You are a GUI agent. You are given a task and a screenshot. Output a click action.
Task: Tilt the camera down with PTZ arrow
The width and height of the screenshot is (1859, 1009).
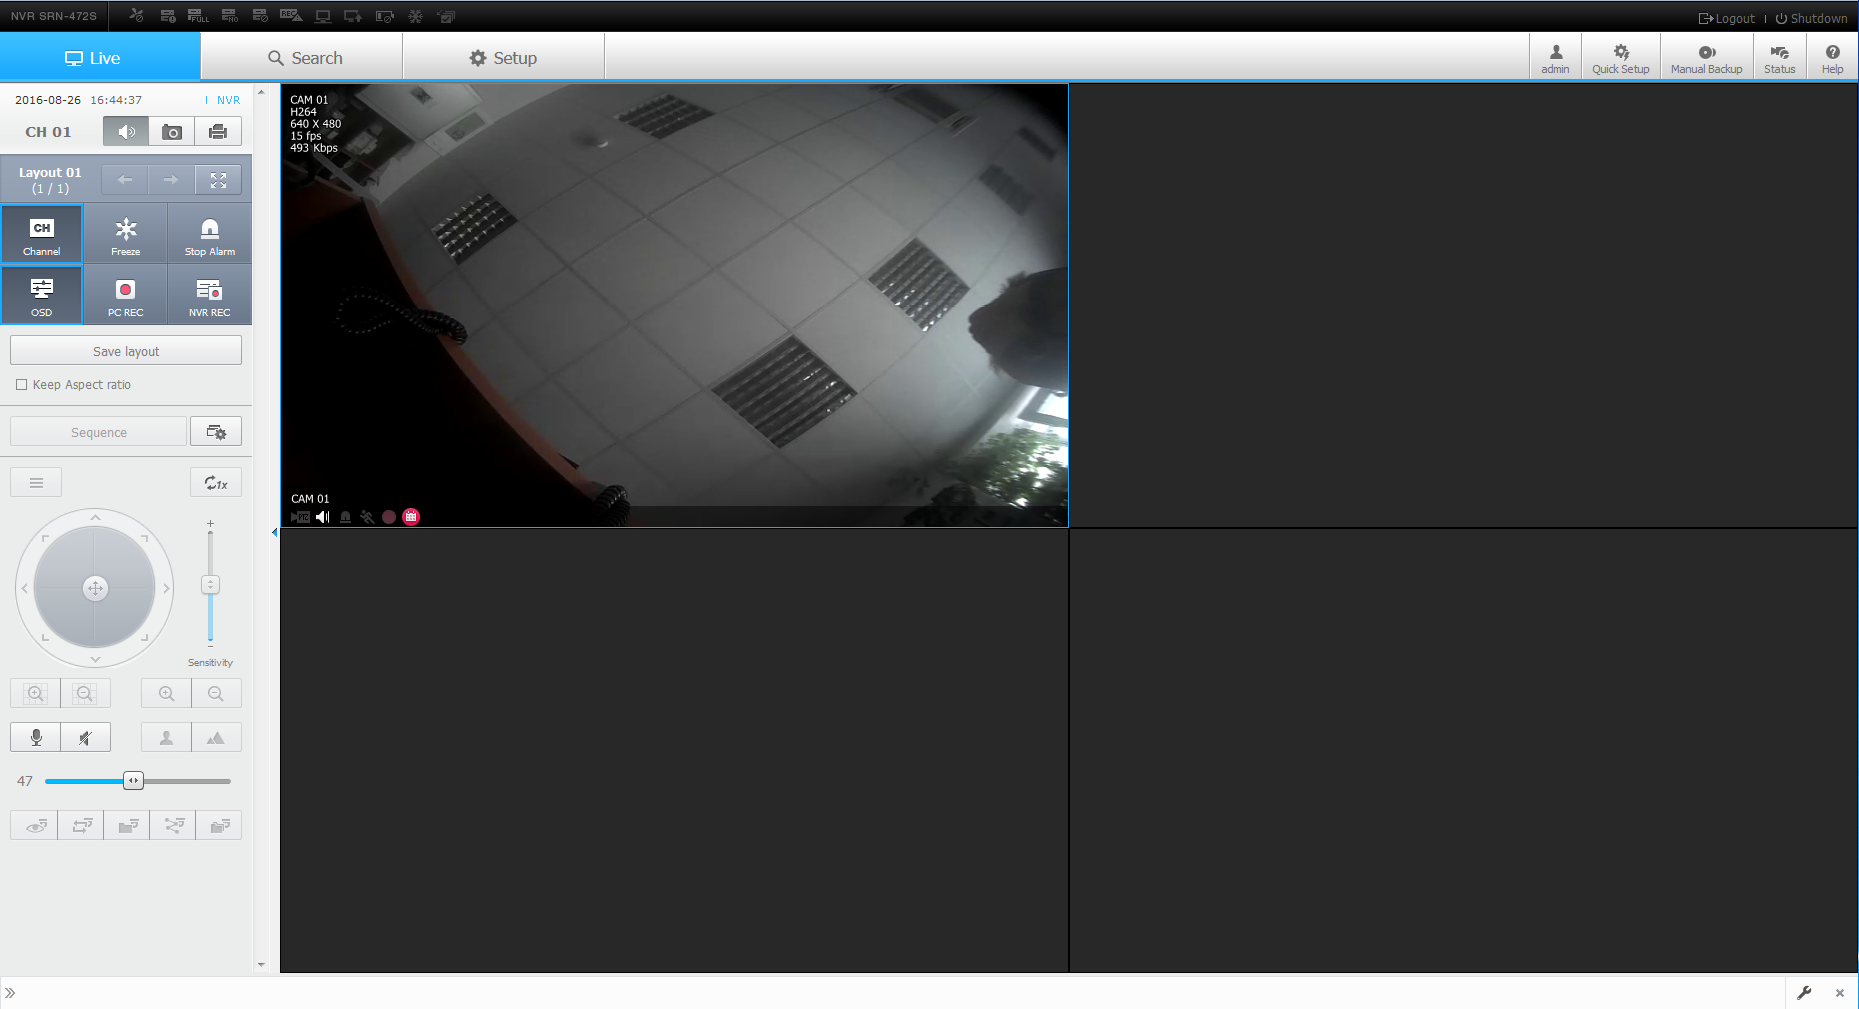95,659
